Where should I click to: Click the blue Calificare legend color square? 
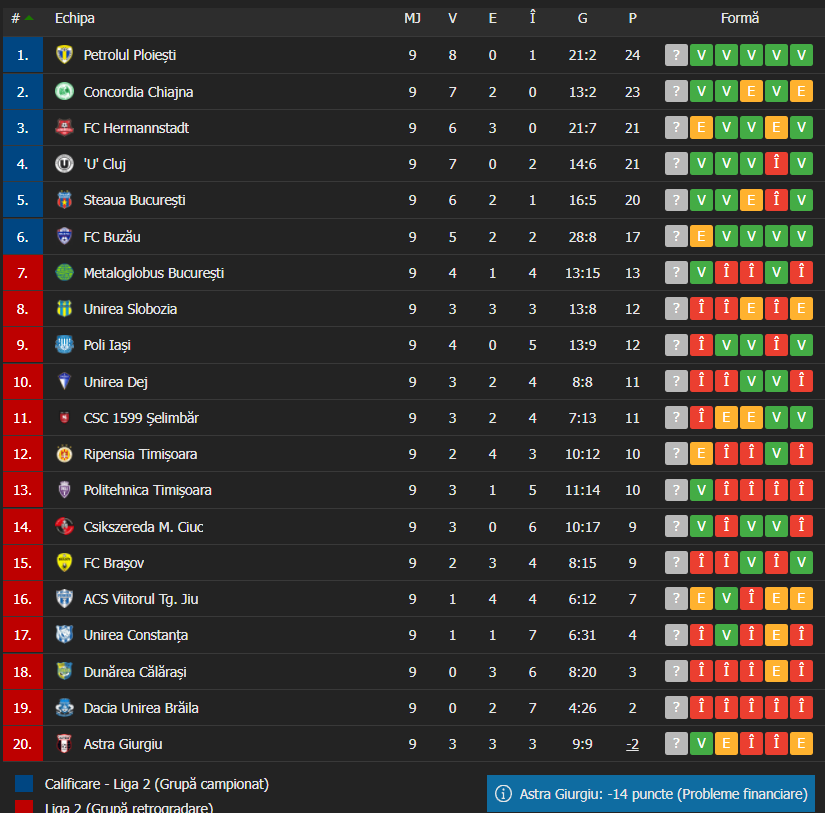[24, 784]
